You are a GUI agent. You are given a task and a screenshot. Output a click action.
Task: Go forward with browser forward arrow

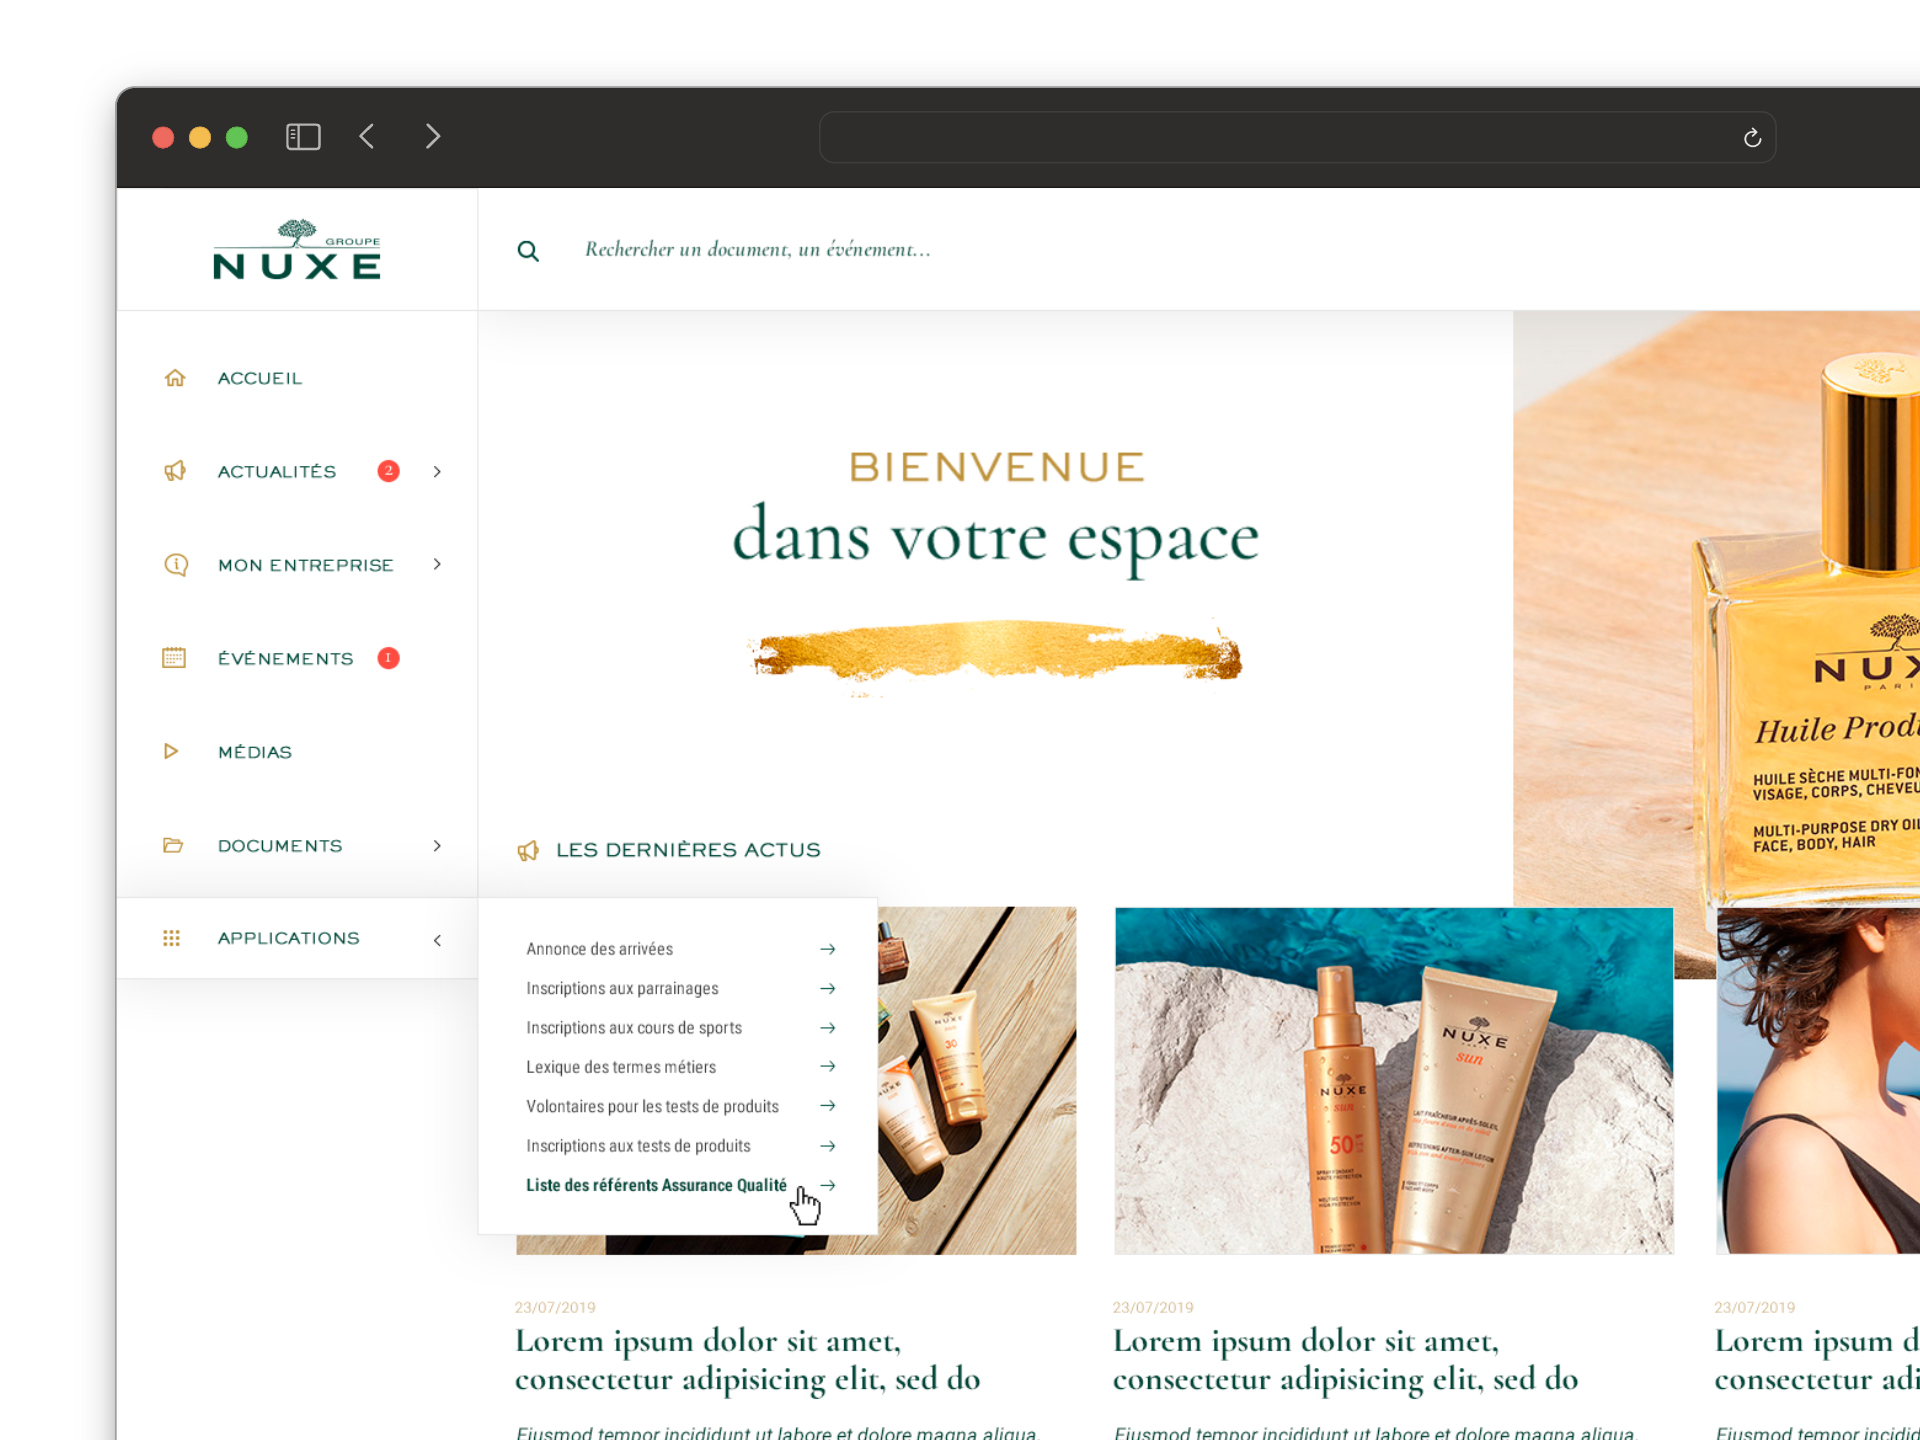coord(432,137)
